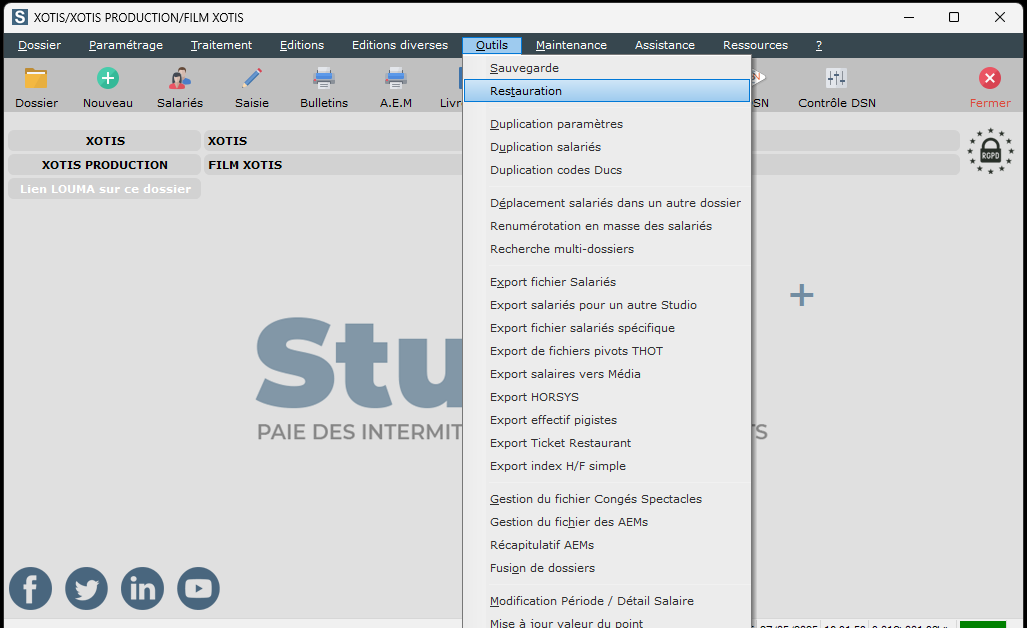The height and width of the screenshot is (628, 1027).
Task: Select Modification Période / Détail Salaire
Action: pos(607,601)
